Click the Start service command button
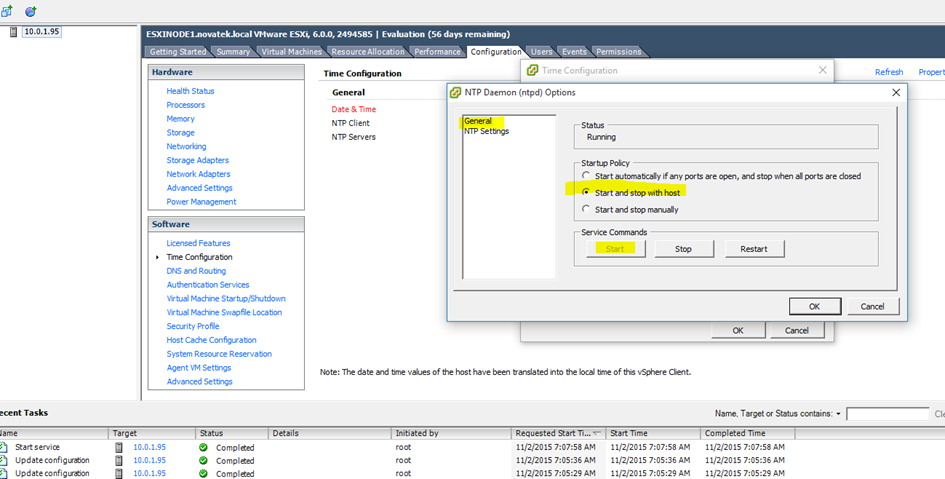The width and height of the screenshot is (945, 479). (x=615, y=249)
